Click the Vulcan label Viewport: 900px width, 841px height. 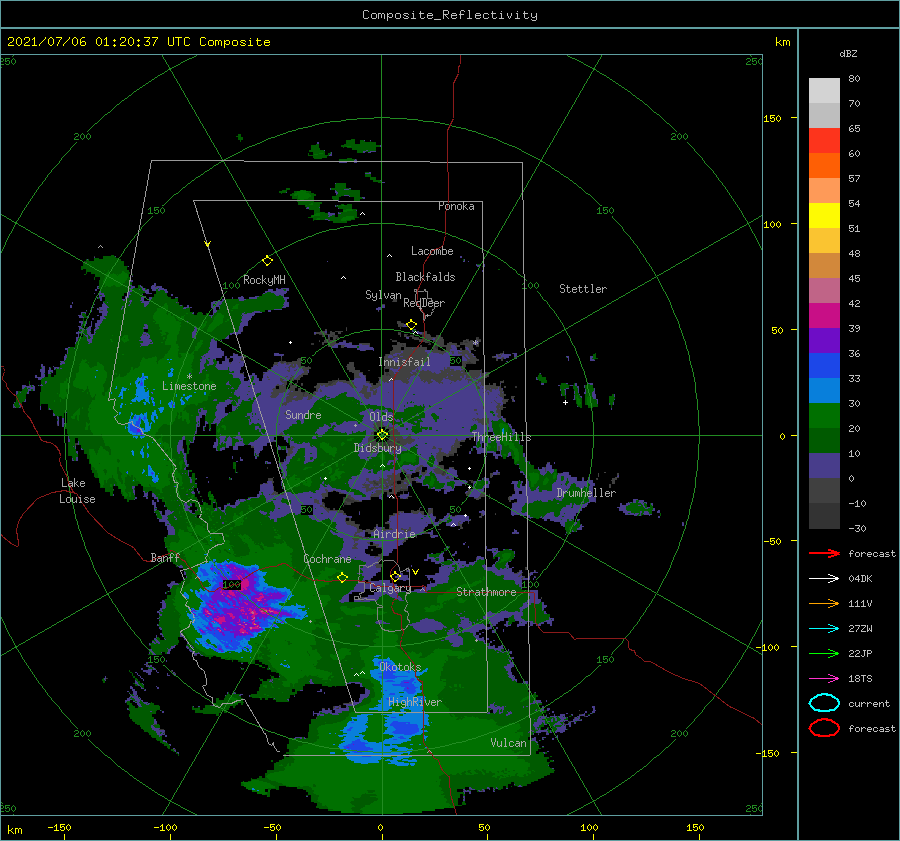[x=508, y=743]
